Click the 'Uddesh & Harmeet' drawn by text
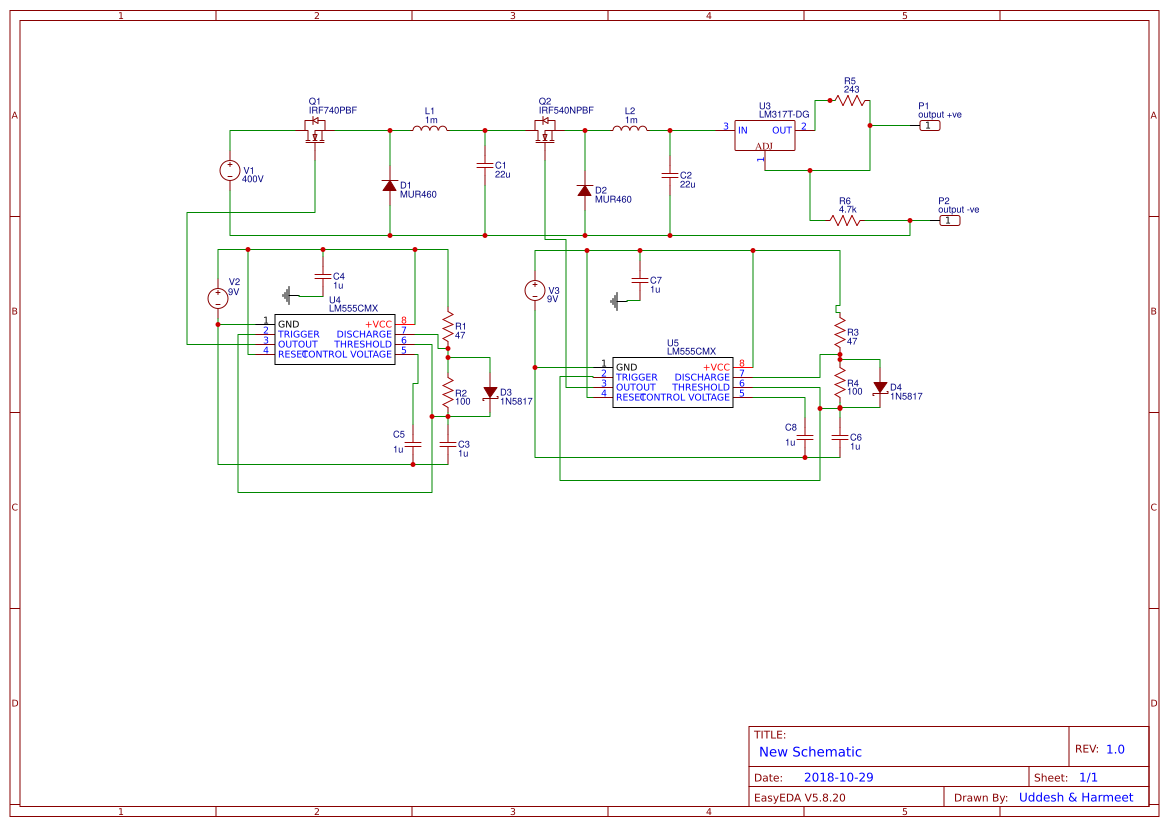This screenshot has width=1169, height=827. click(1075, 797)
